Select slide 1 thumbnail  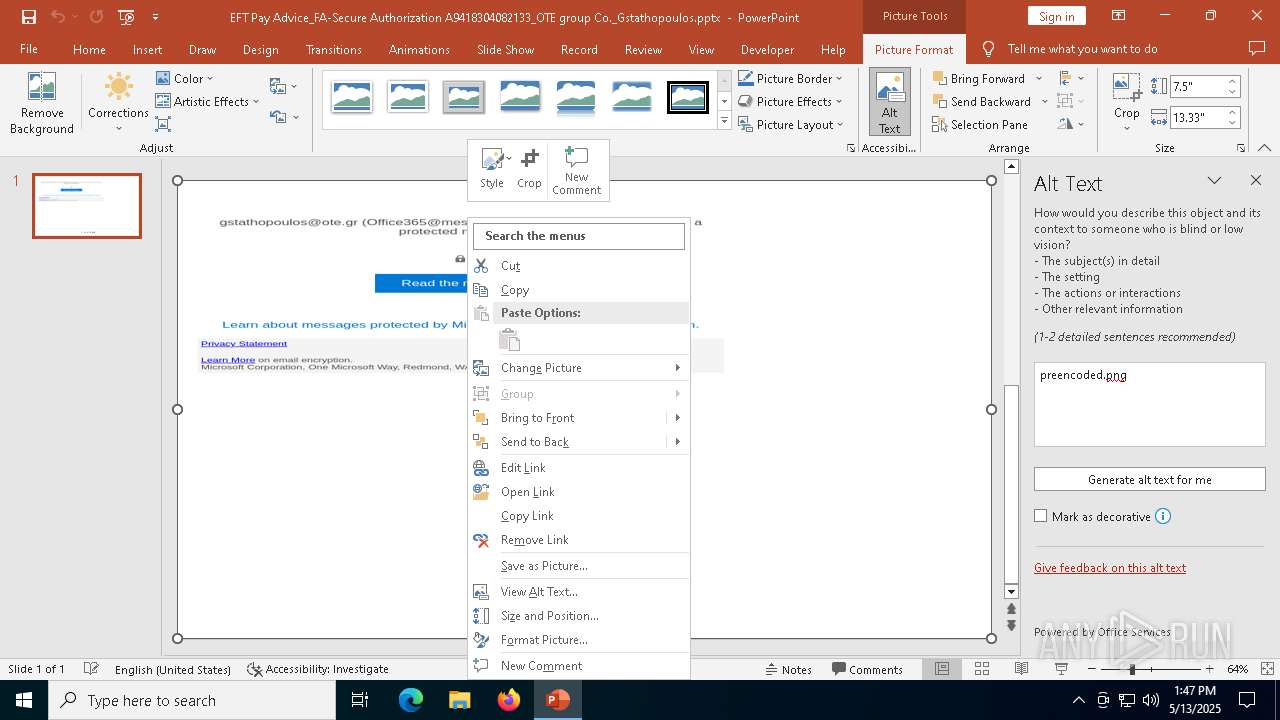click(x=87, y=206)
